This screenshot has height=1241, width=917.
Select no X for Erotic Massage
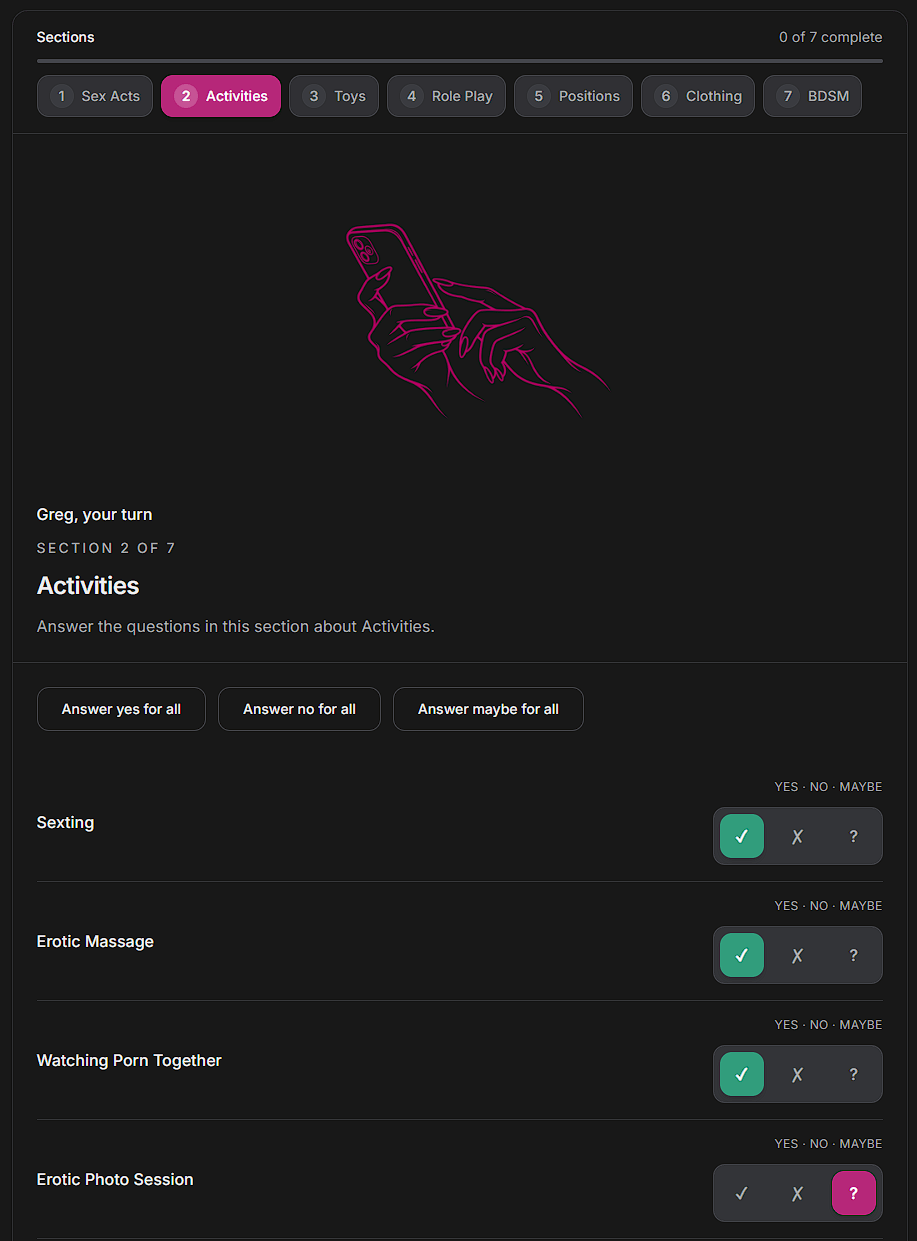[797, 955]
